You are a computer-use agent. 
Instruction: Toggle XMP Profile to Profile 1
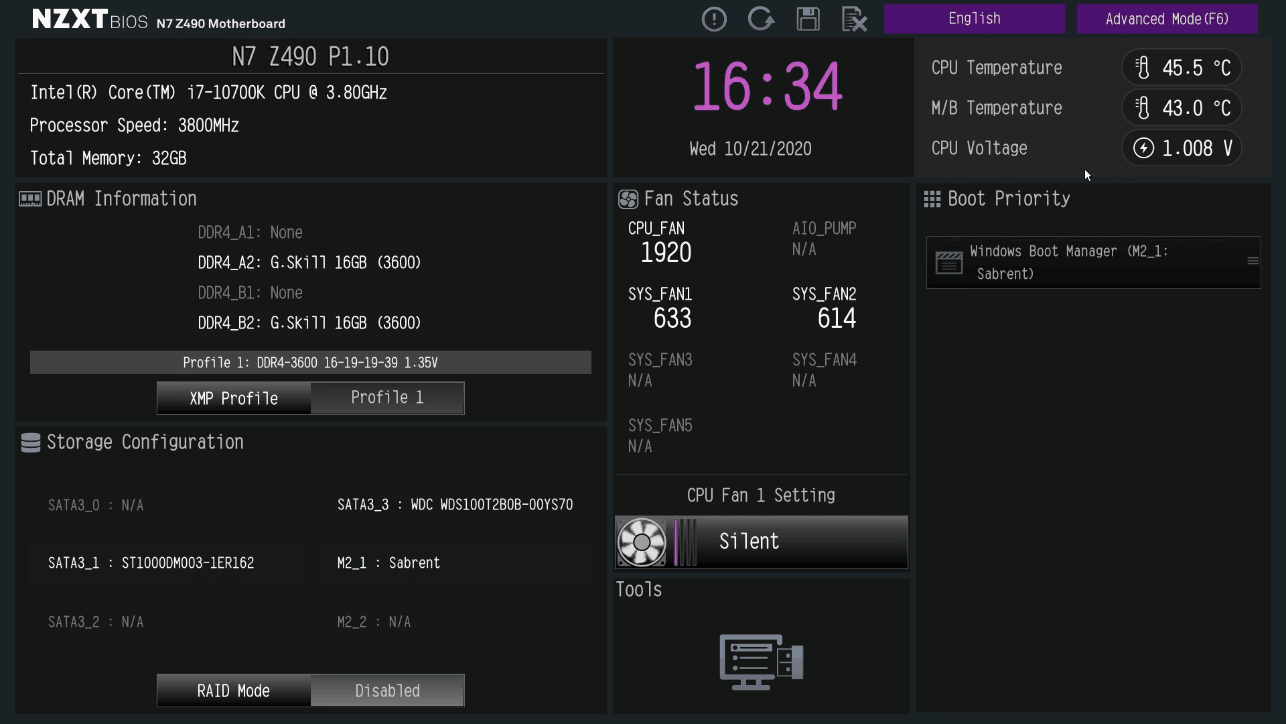point(387,398)
